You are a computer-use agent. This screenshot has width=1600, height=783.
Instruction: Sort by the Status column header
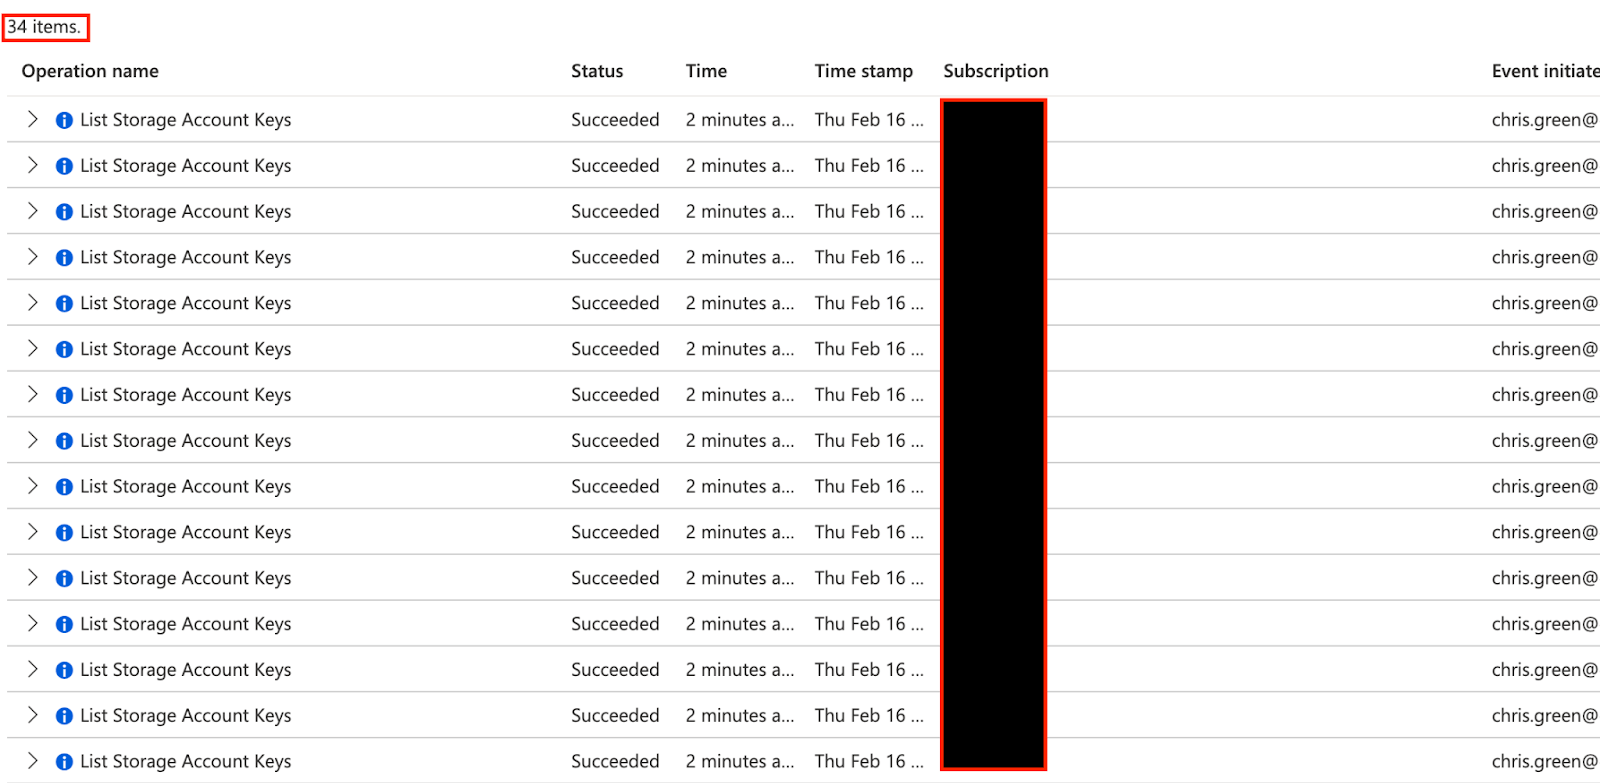(597, 71)
